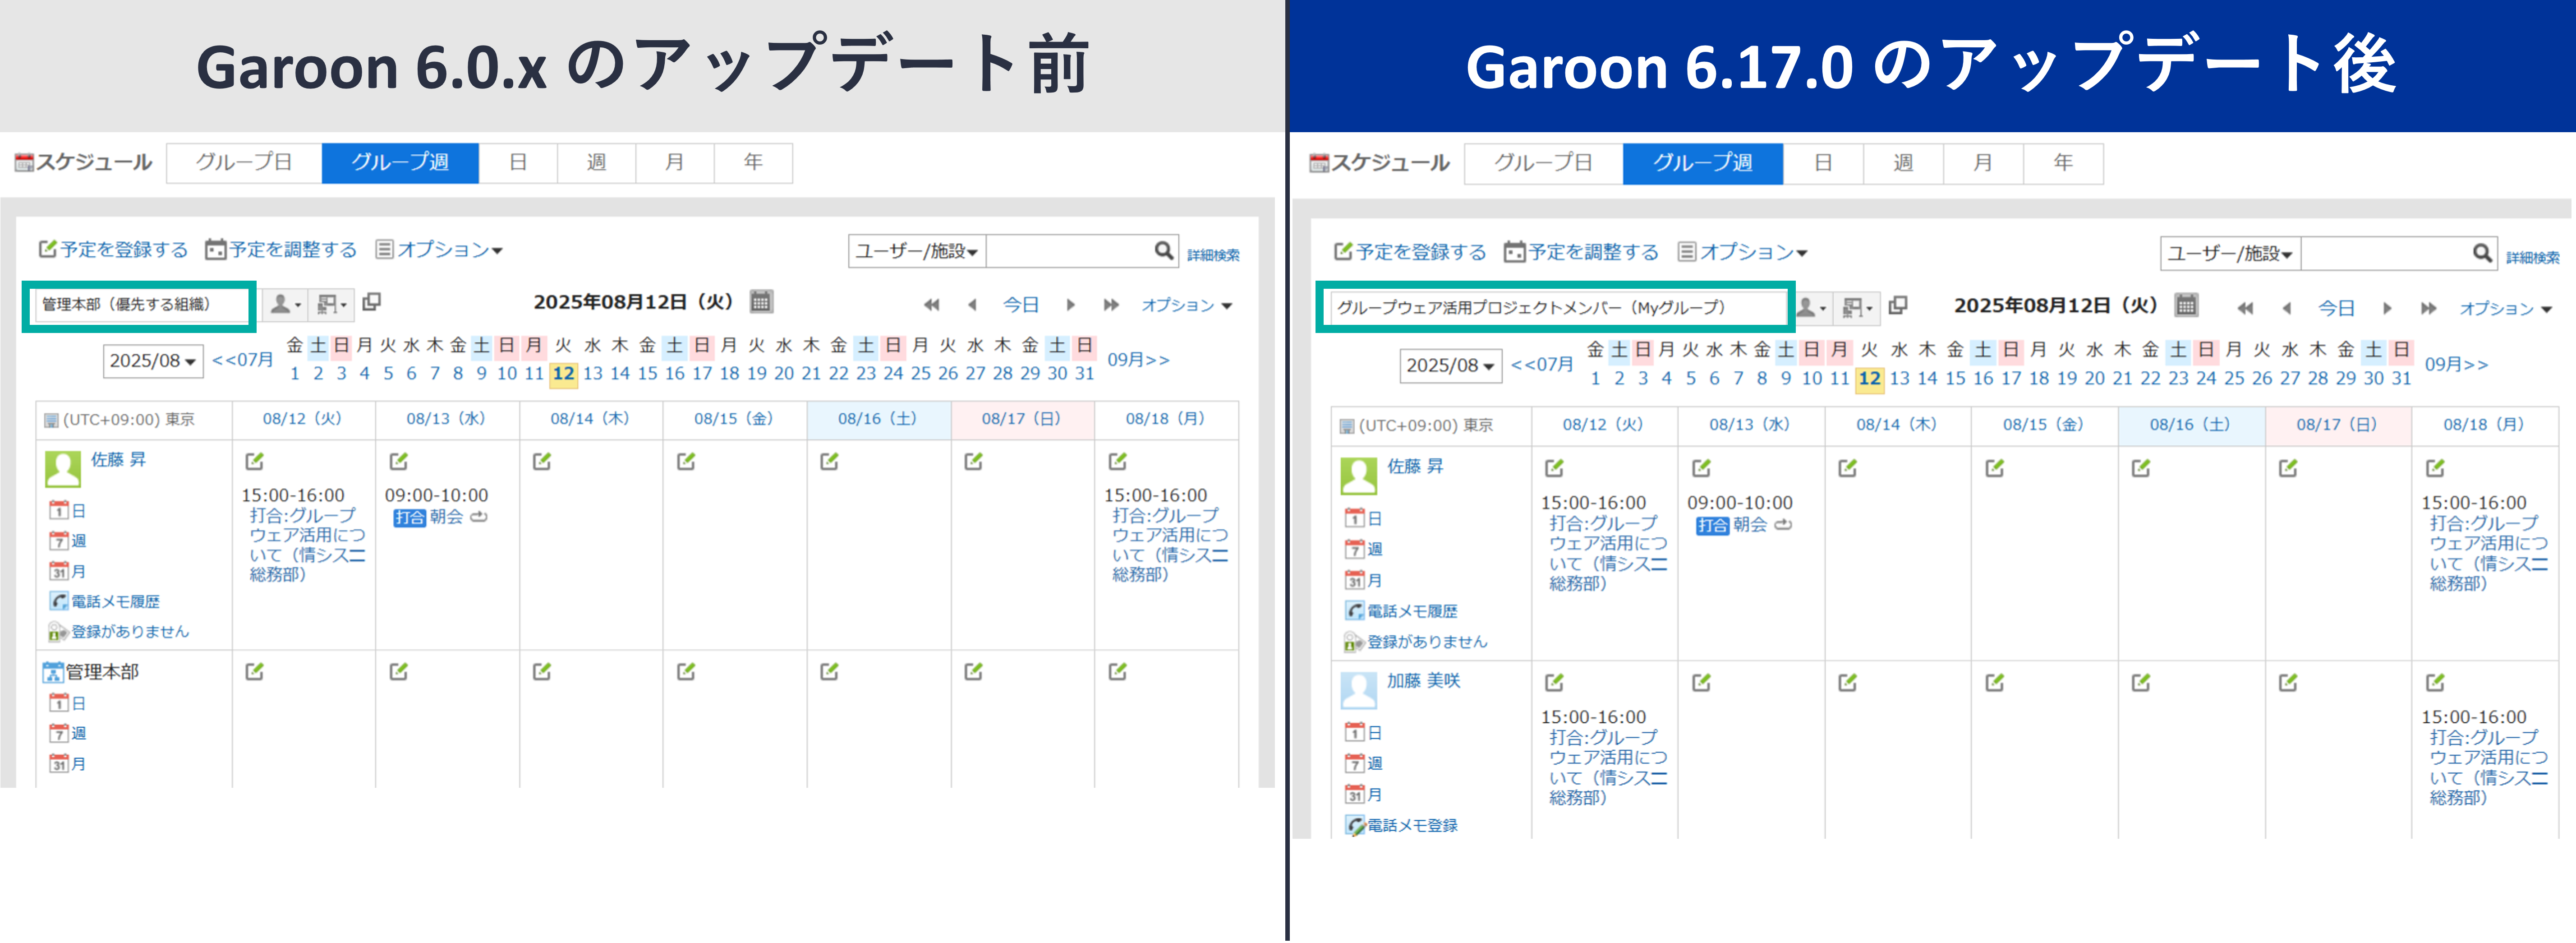The image size is (2576, 943).
Task: Expand the 2025/08 month dropdown in the left panel
Action: [x=153, y=361]
